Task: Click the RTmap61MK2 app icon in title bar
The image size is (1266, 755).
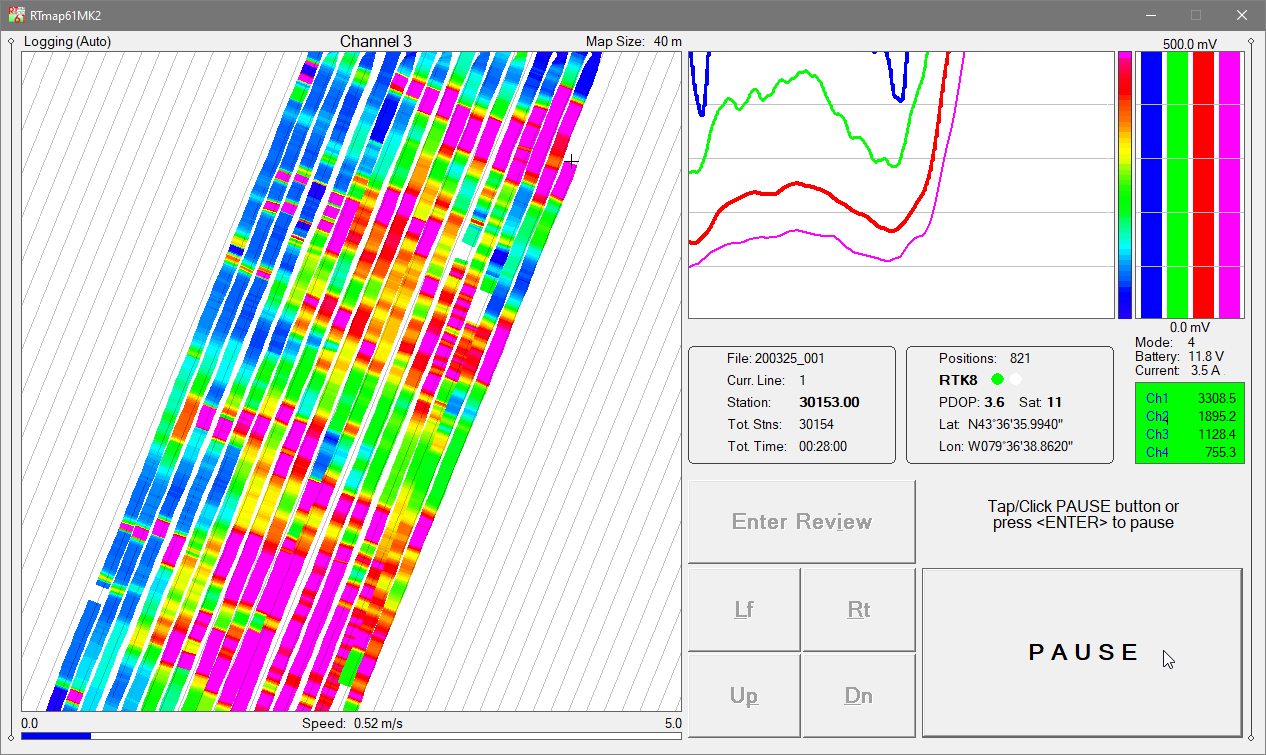Action: click(x=17, y=15)
